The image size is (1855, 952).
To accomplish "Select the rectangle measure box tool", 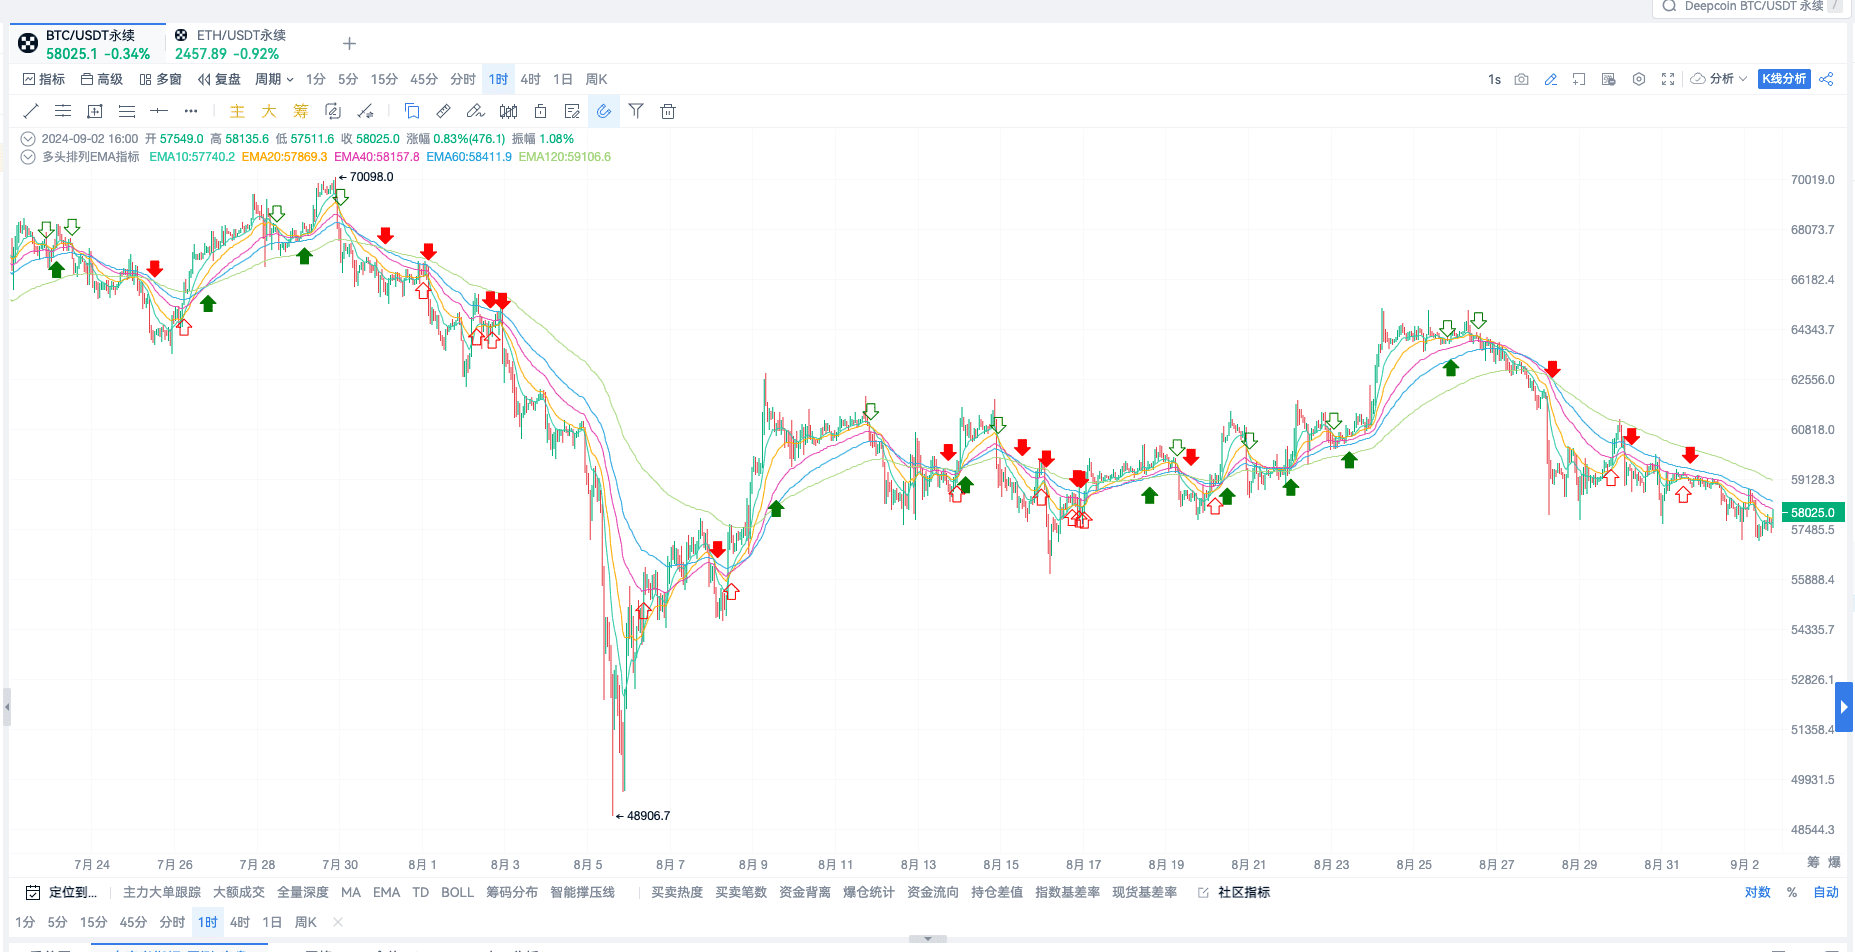I will 95,111.
